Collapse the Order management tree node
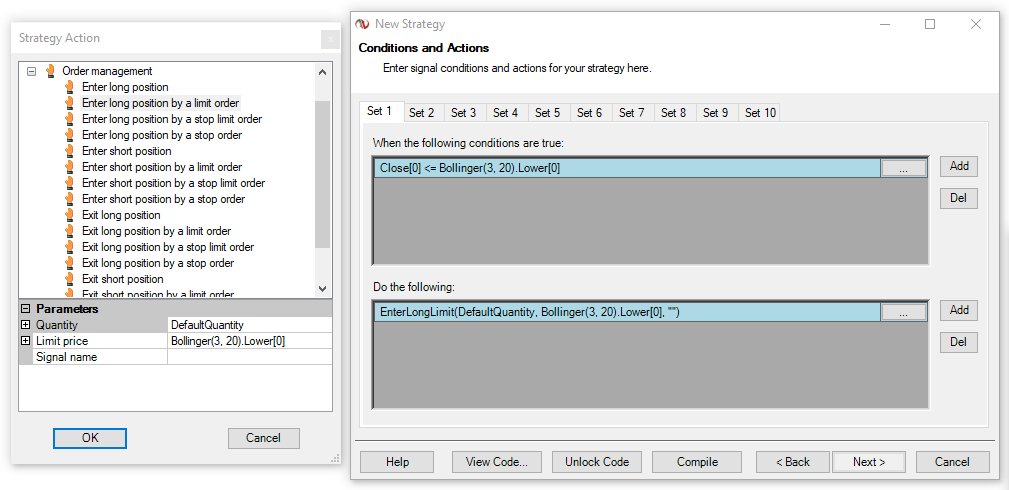This screenshot has width=1009, height=490. [31, 71]
